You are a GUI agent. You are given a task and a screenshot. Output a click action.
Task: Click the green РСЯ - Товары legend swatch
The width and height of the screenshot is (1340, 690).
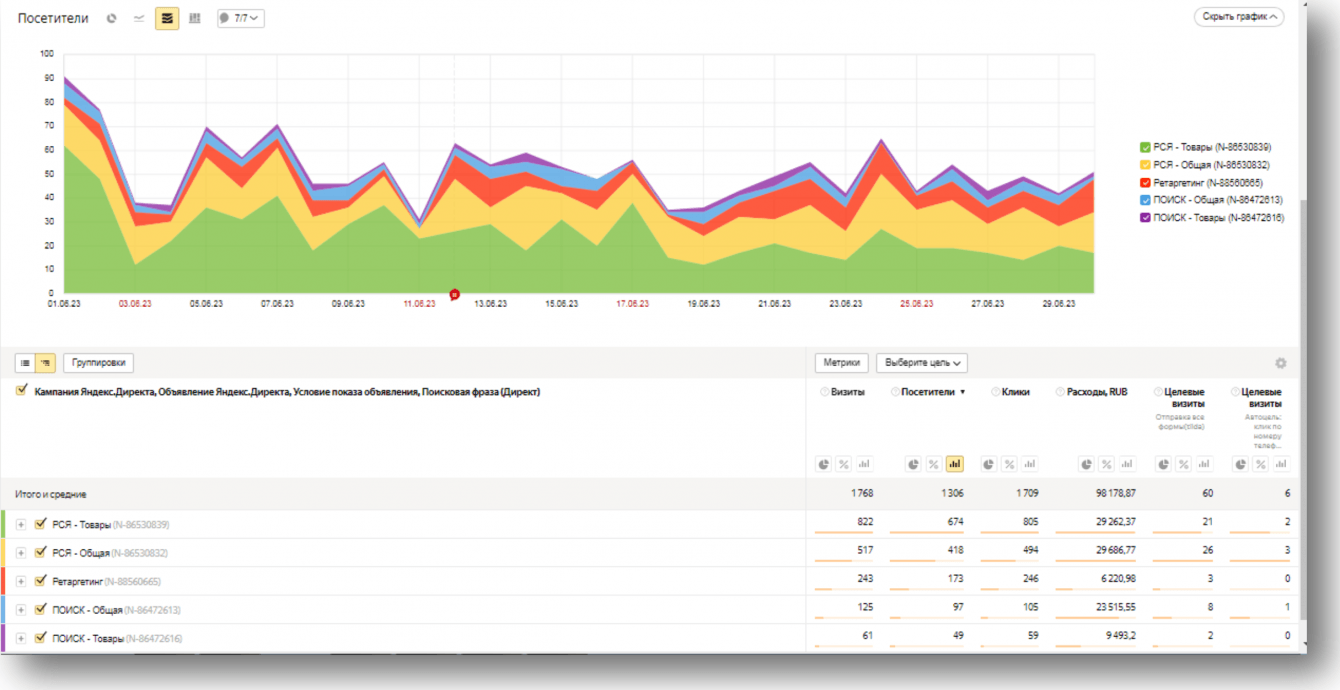1145,147
